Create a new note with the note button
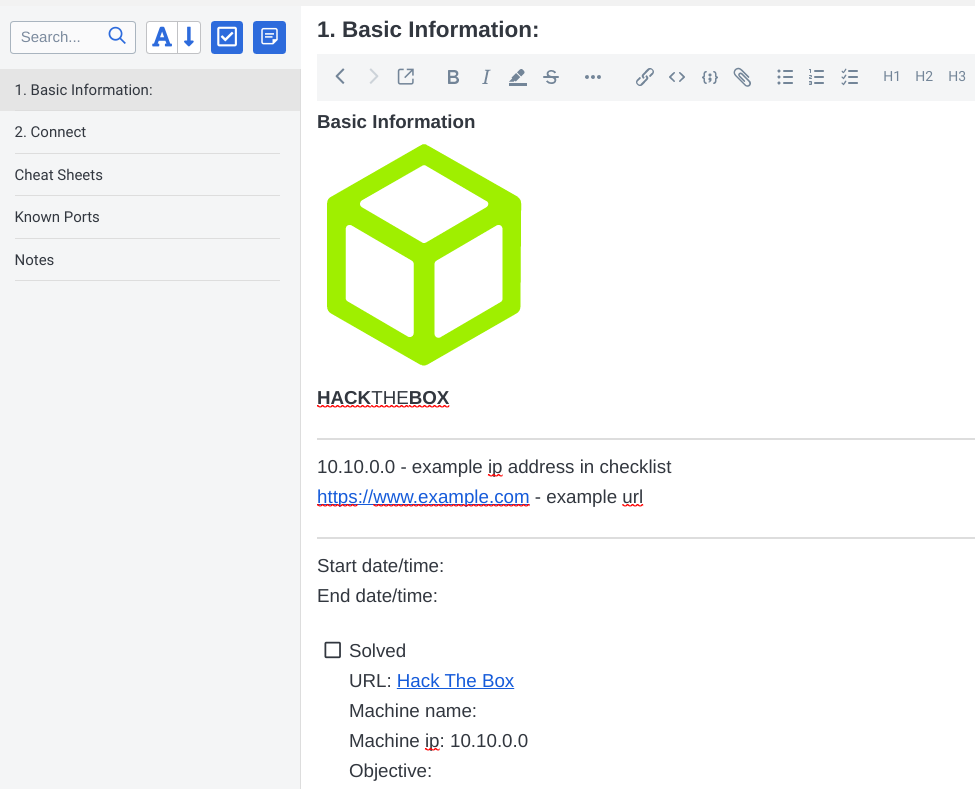Screen dimensions: 975x789 pyautogui.click(x=269, y=37)
